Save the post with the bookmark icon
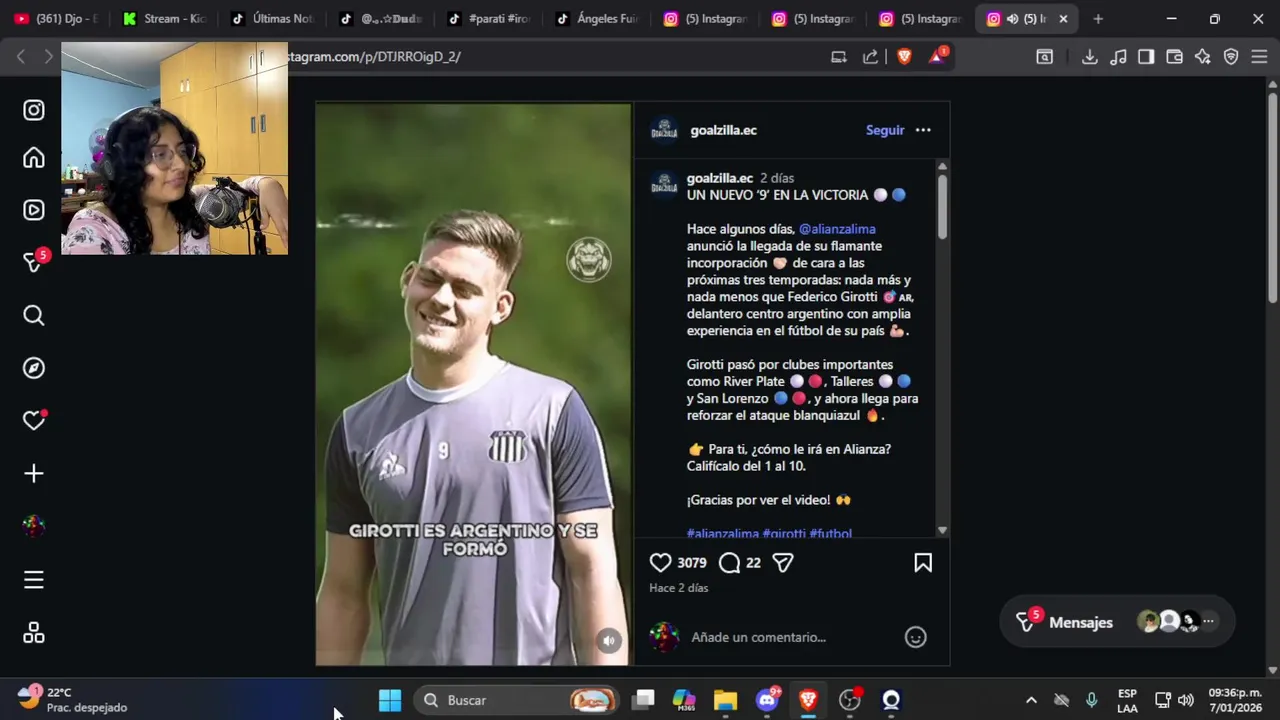 pyautogui.click(x=923, y=563)
